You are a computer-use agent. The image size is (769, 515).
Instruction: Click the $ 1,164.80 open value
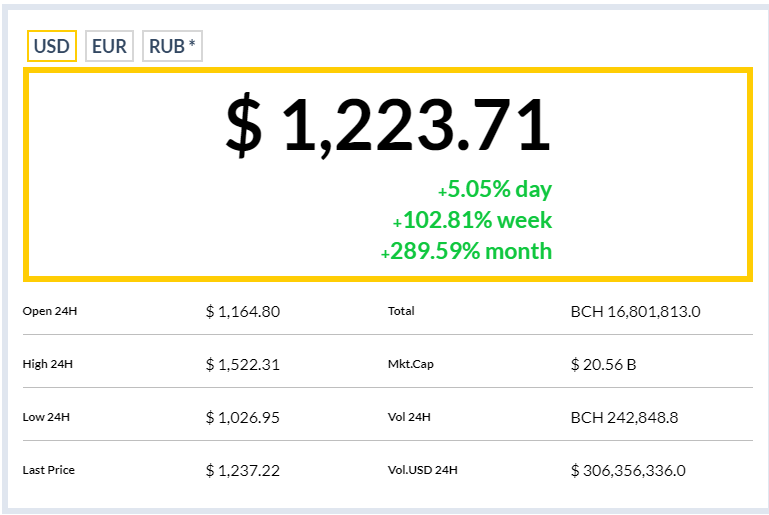click(243, 311)
